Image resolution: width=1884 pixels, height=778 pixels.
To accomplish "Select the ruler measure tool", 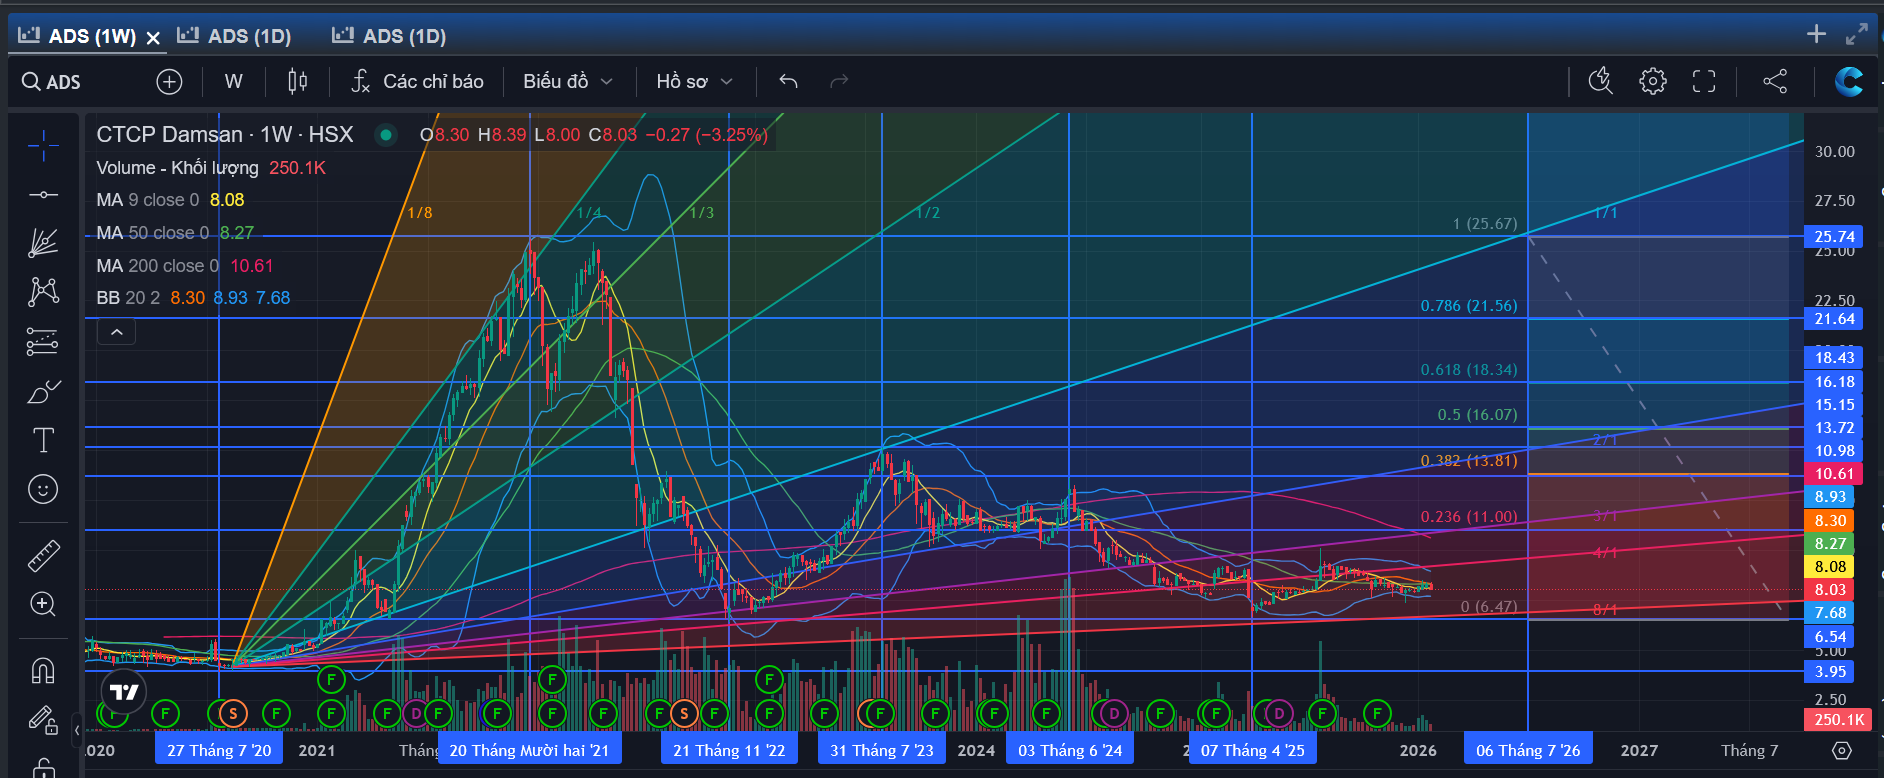I will click(43, 555).
